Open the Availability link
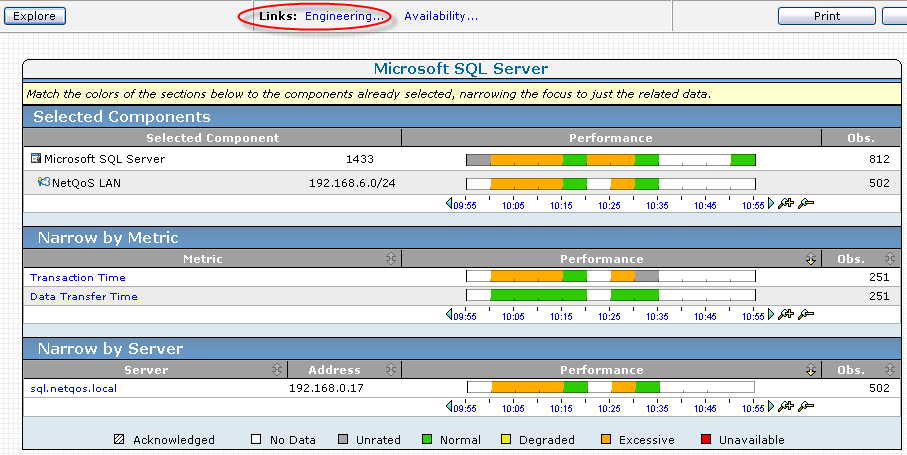Screen dimensions: 907x455 pos(441,16)
